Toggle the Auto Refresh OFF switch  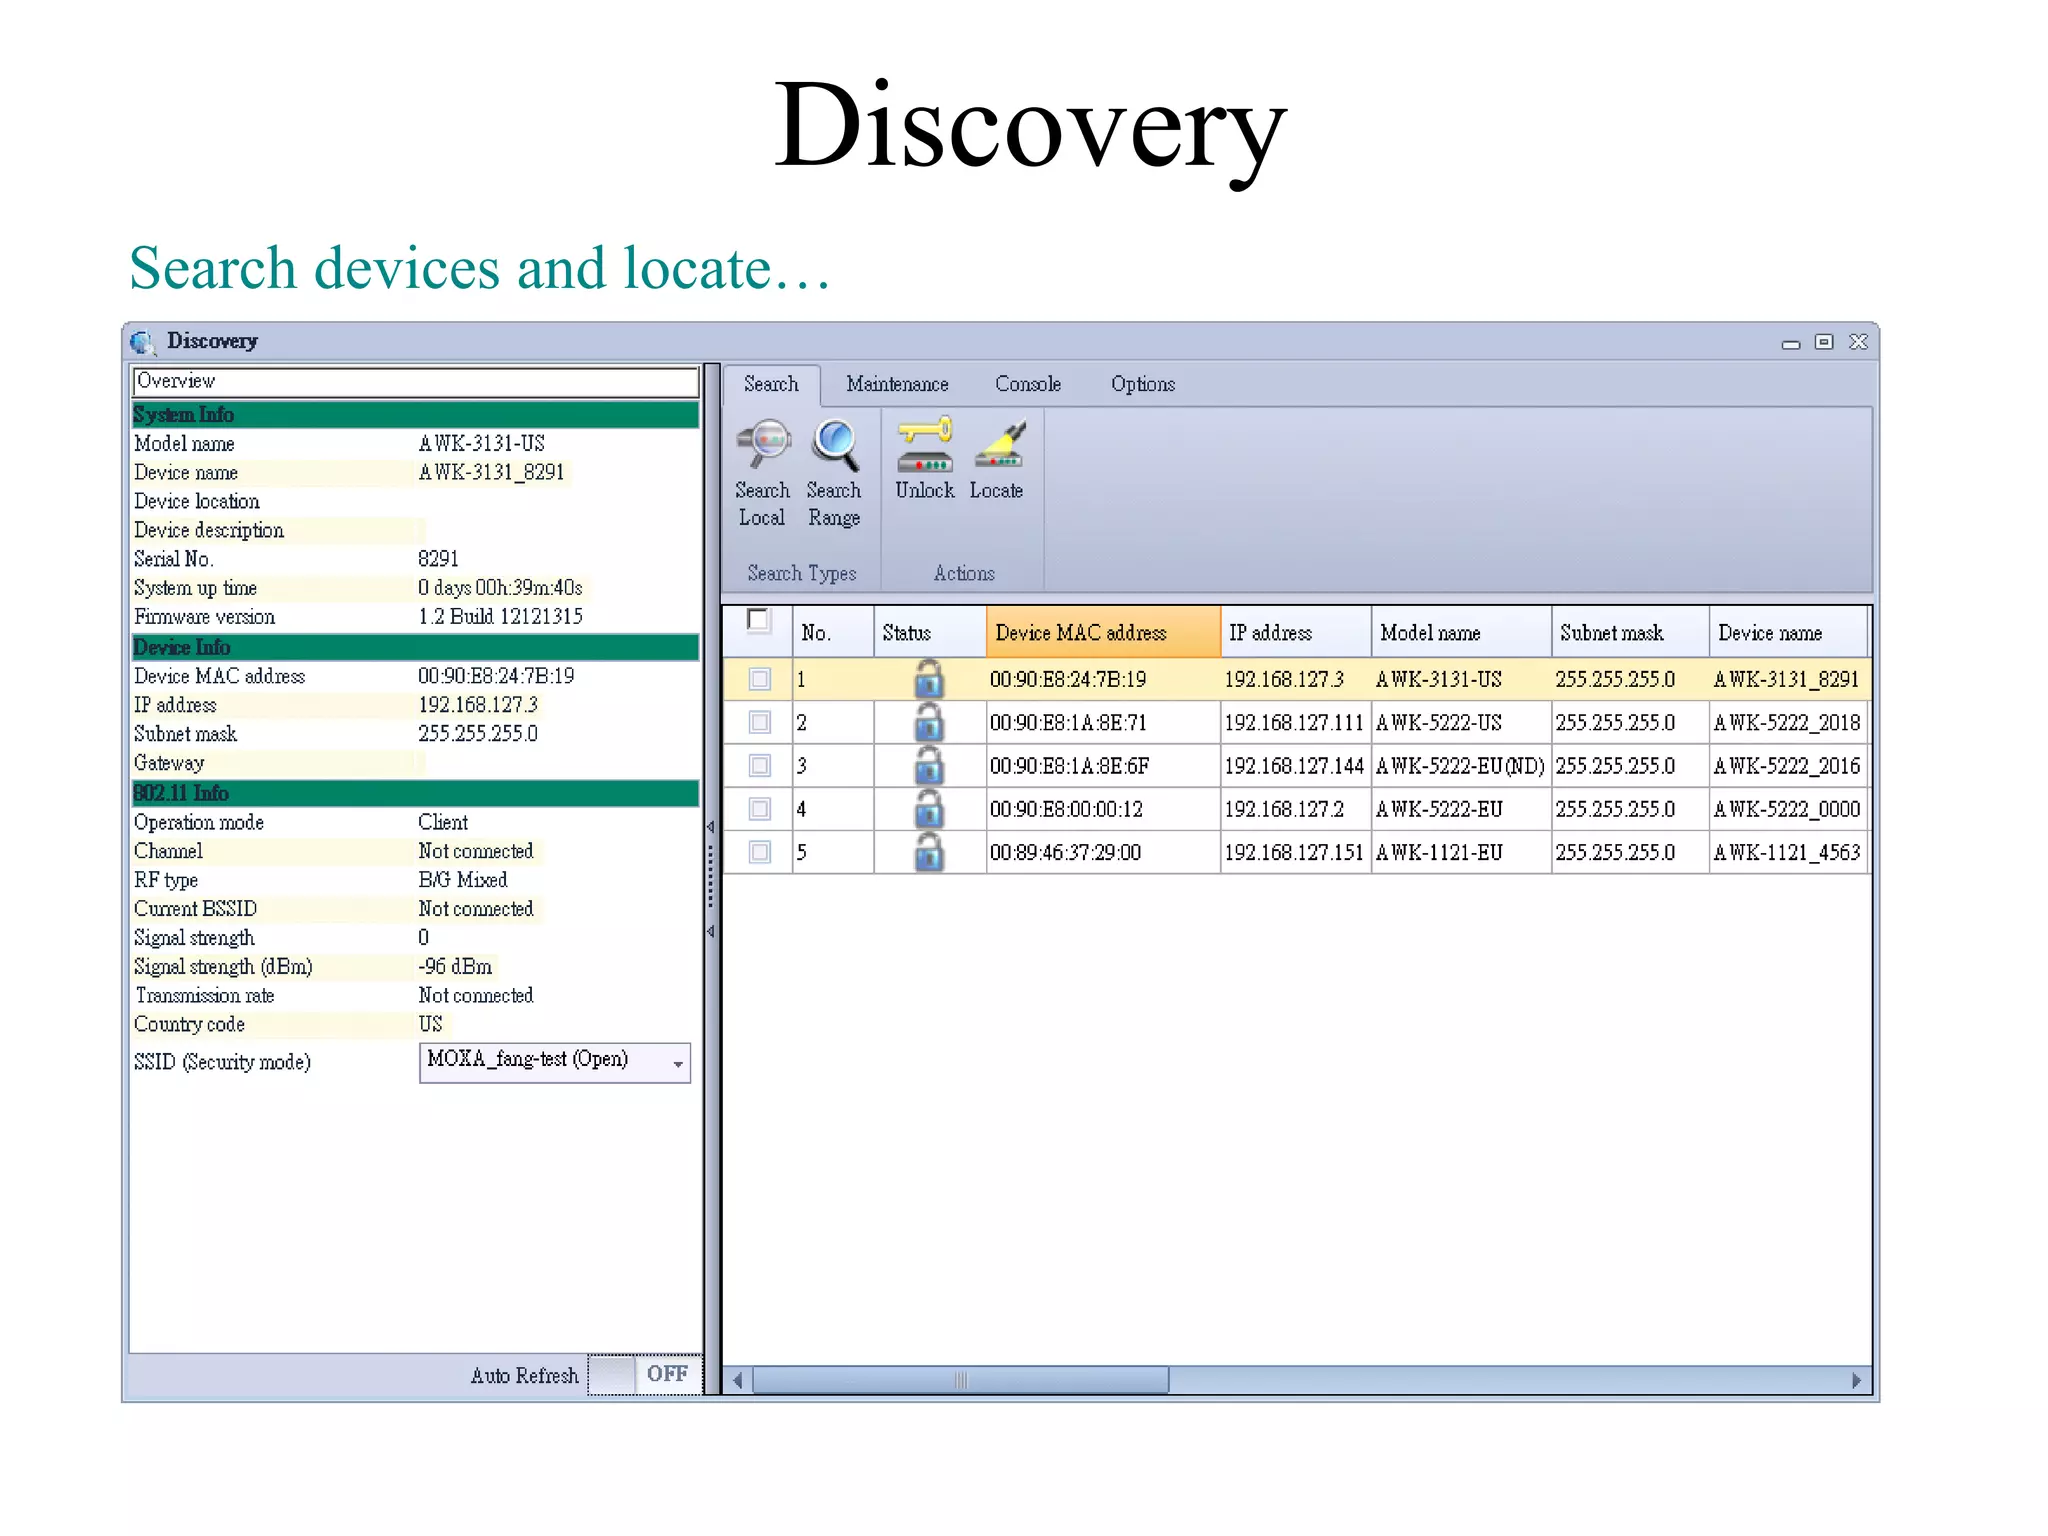tap(645, 1375)
